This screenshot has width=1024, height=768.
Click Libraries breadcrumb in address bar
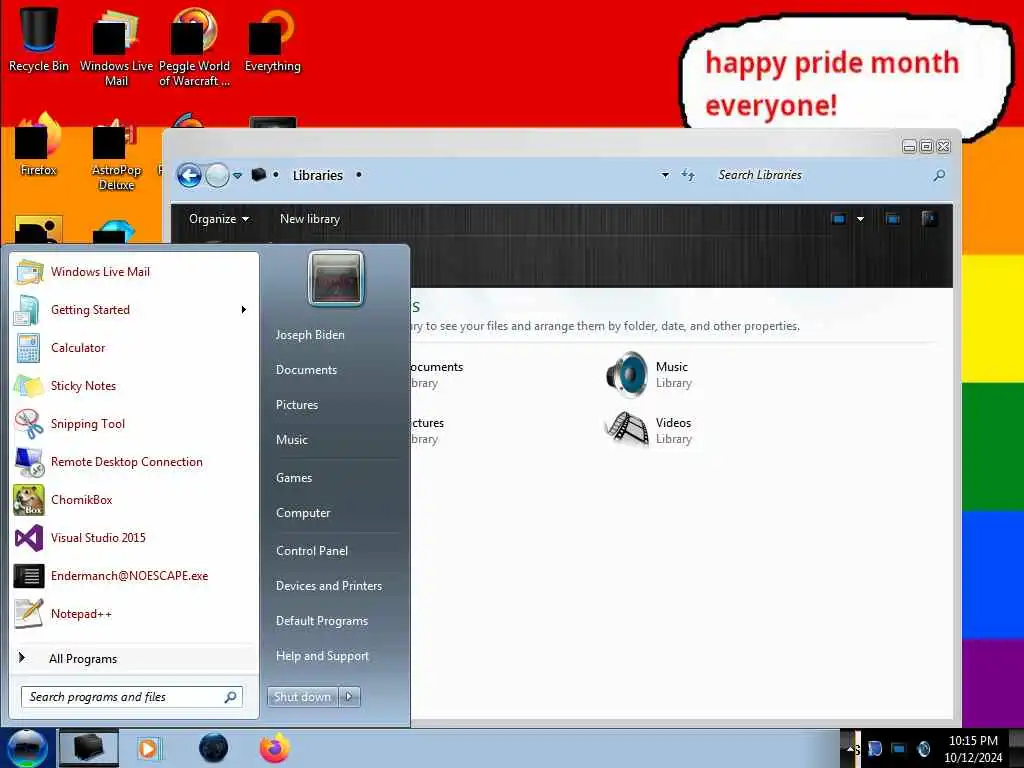click(317, 175)
